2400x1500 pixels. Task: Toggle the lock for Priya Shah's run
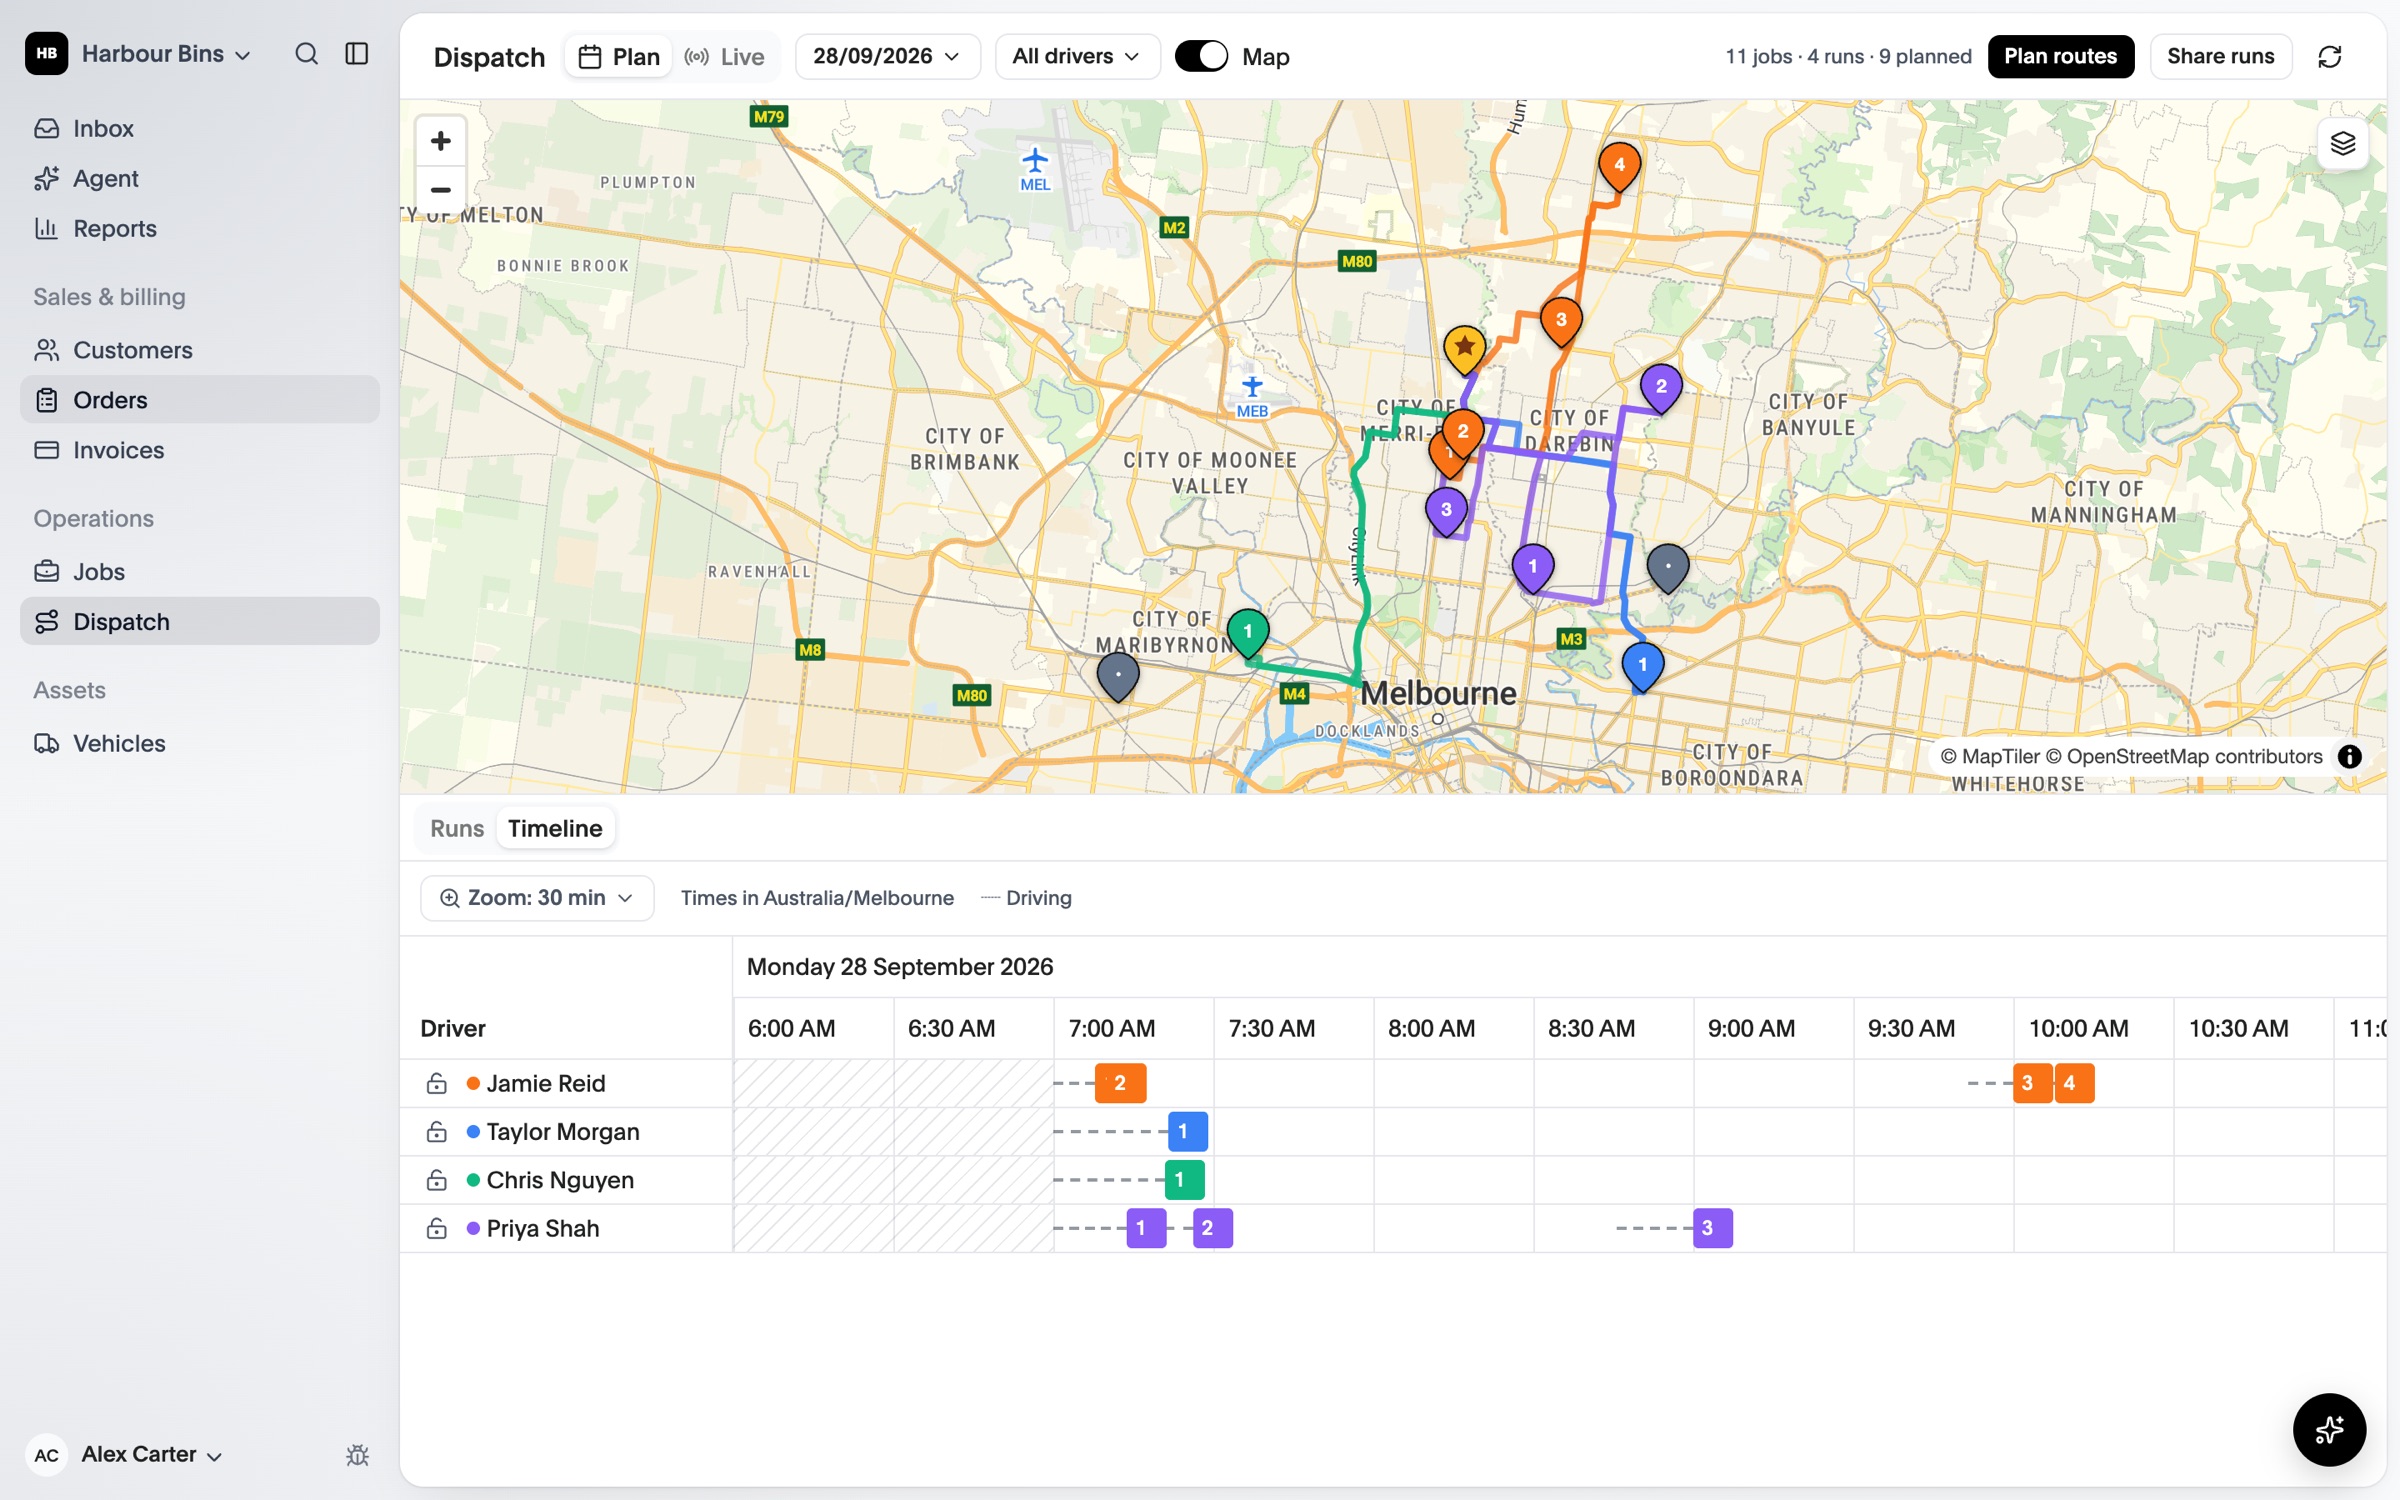(436, 1228)
